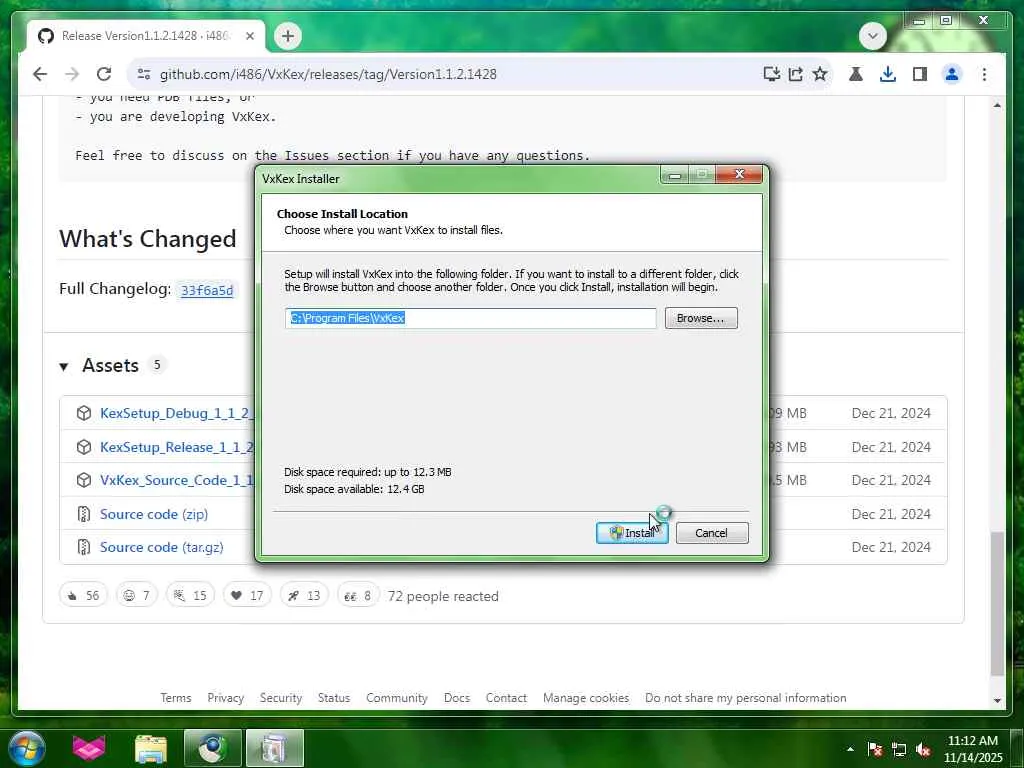Download KexSetup_Debug asset
The width and height of the screenshot is (1024, 768).
coord(176,413)
